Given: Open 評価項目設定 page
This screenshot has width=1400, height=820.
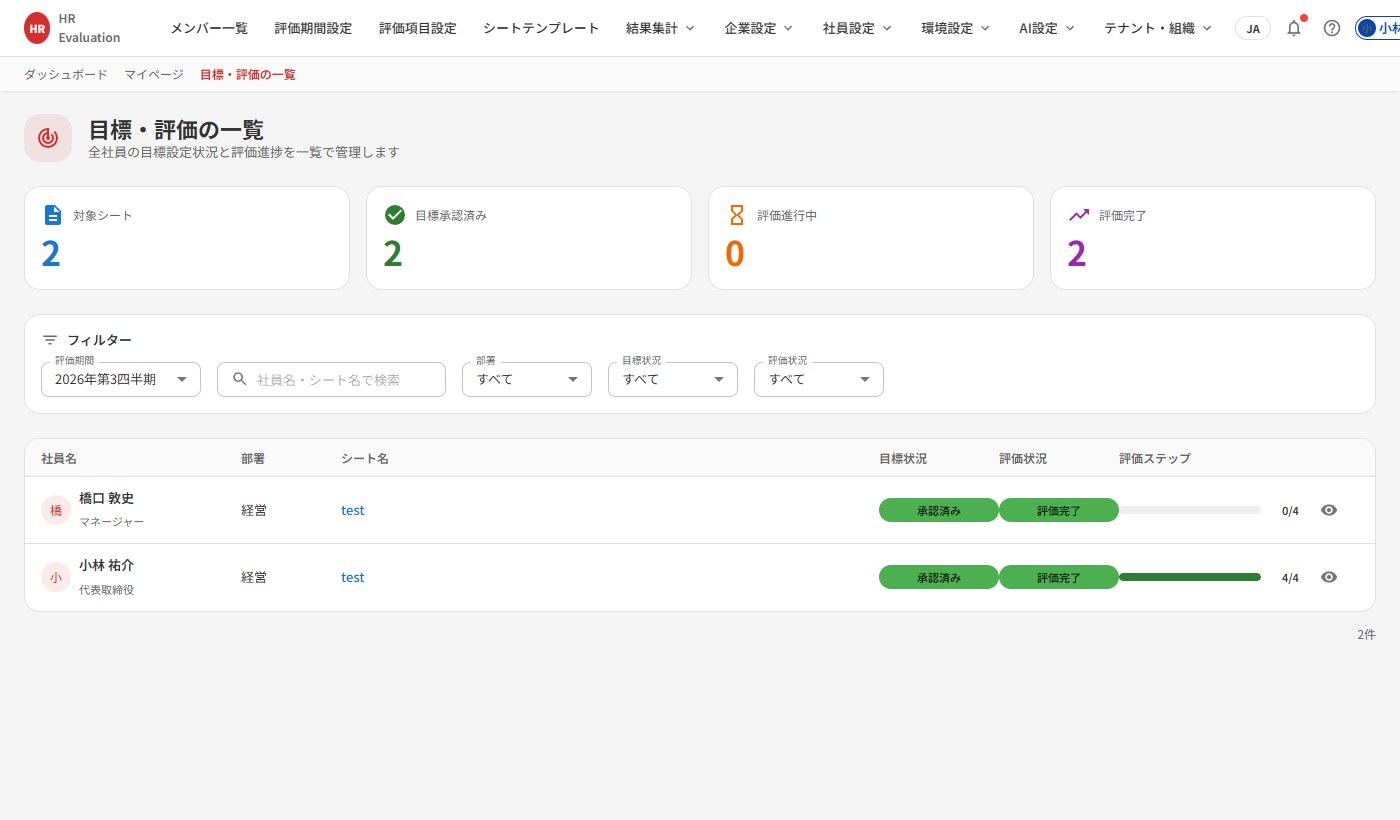Looking at the screenshot, I should tap(417, 28).
